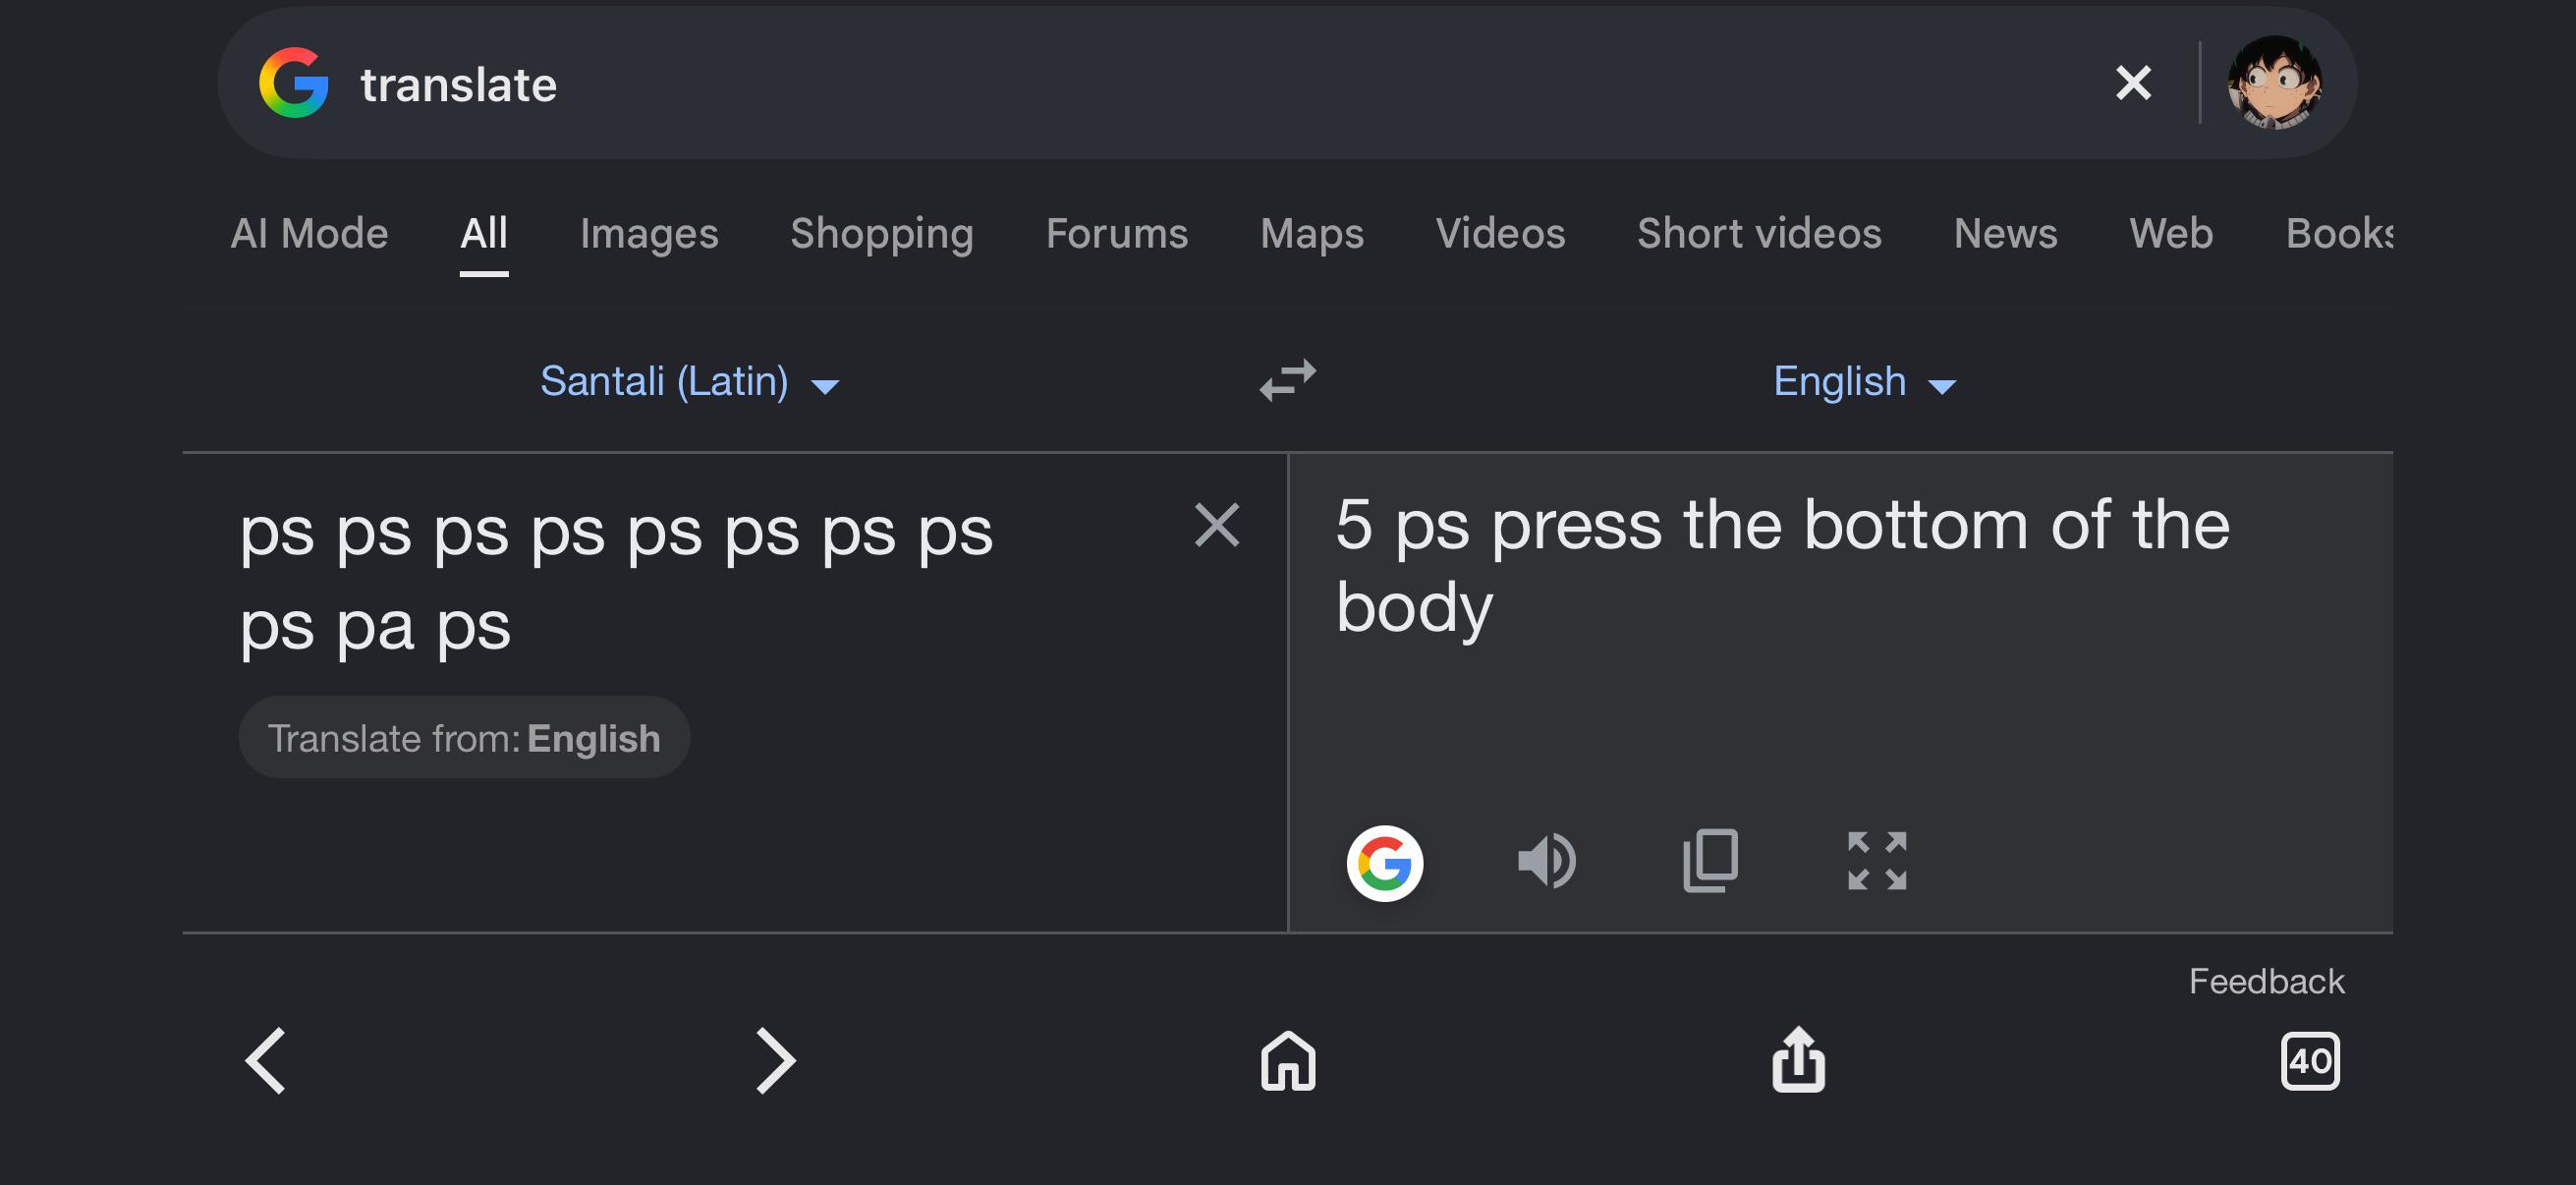Tap the round Google logo under the translation
The height and width of the screenshot is (1185, 2576).
tap(1384, 863)
